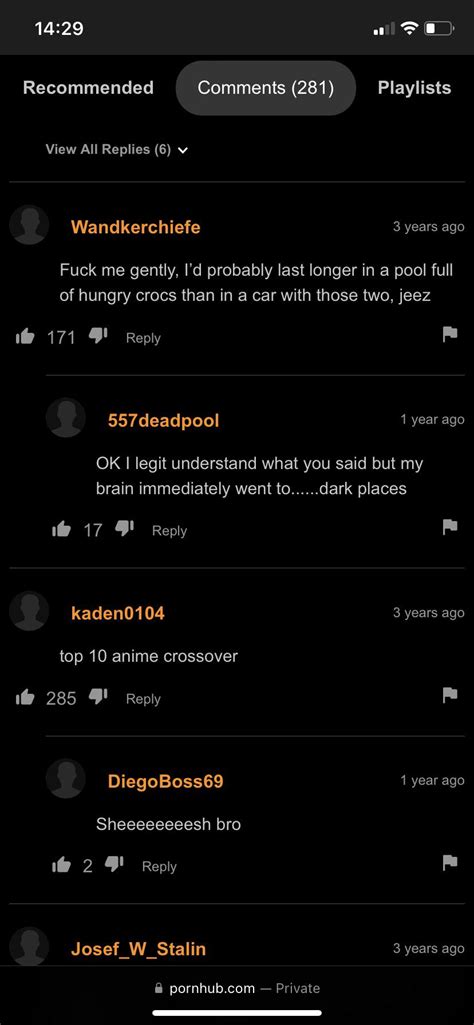Select the Comments (281) tab

click(265, 88)
